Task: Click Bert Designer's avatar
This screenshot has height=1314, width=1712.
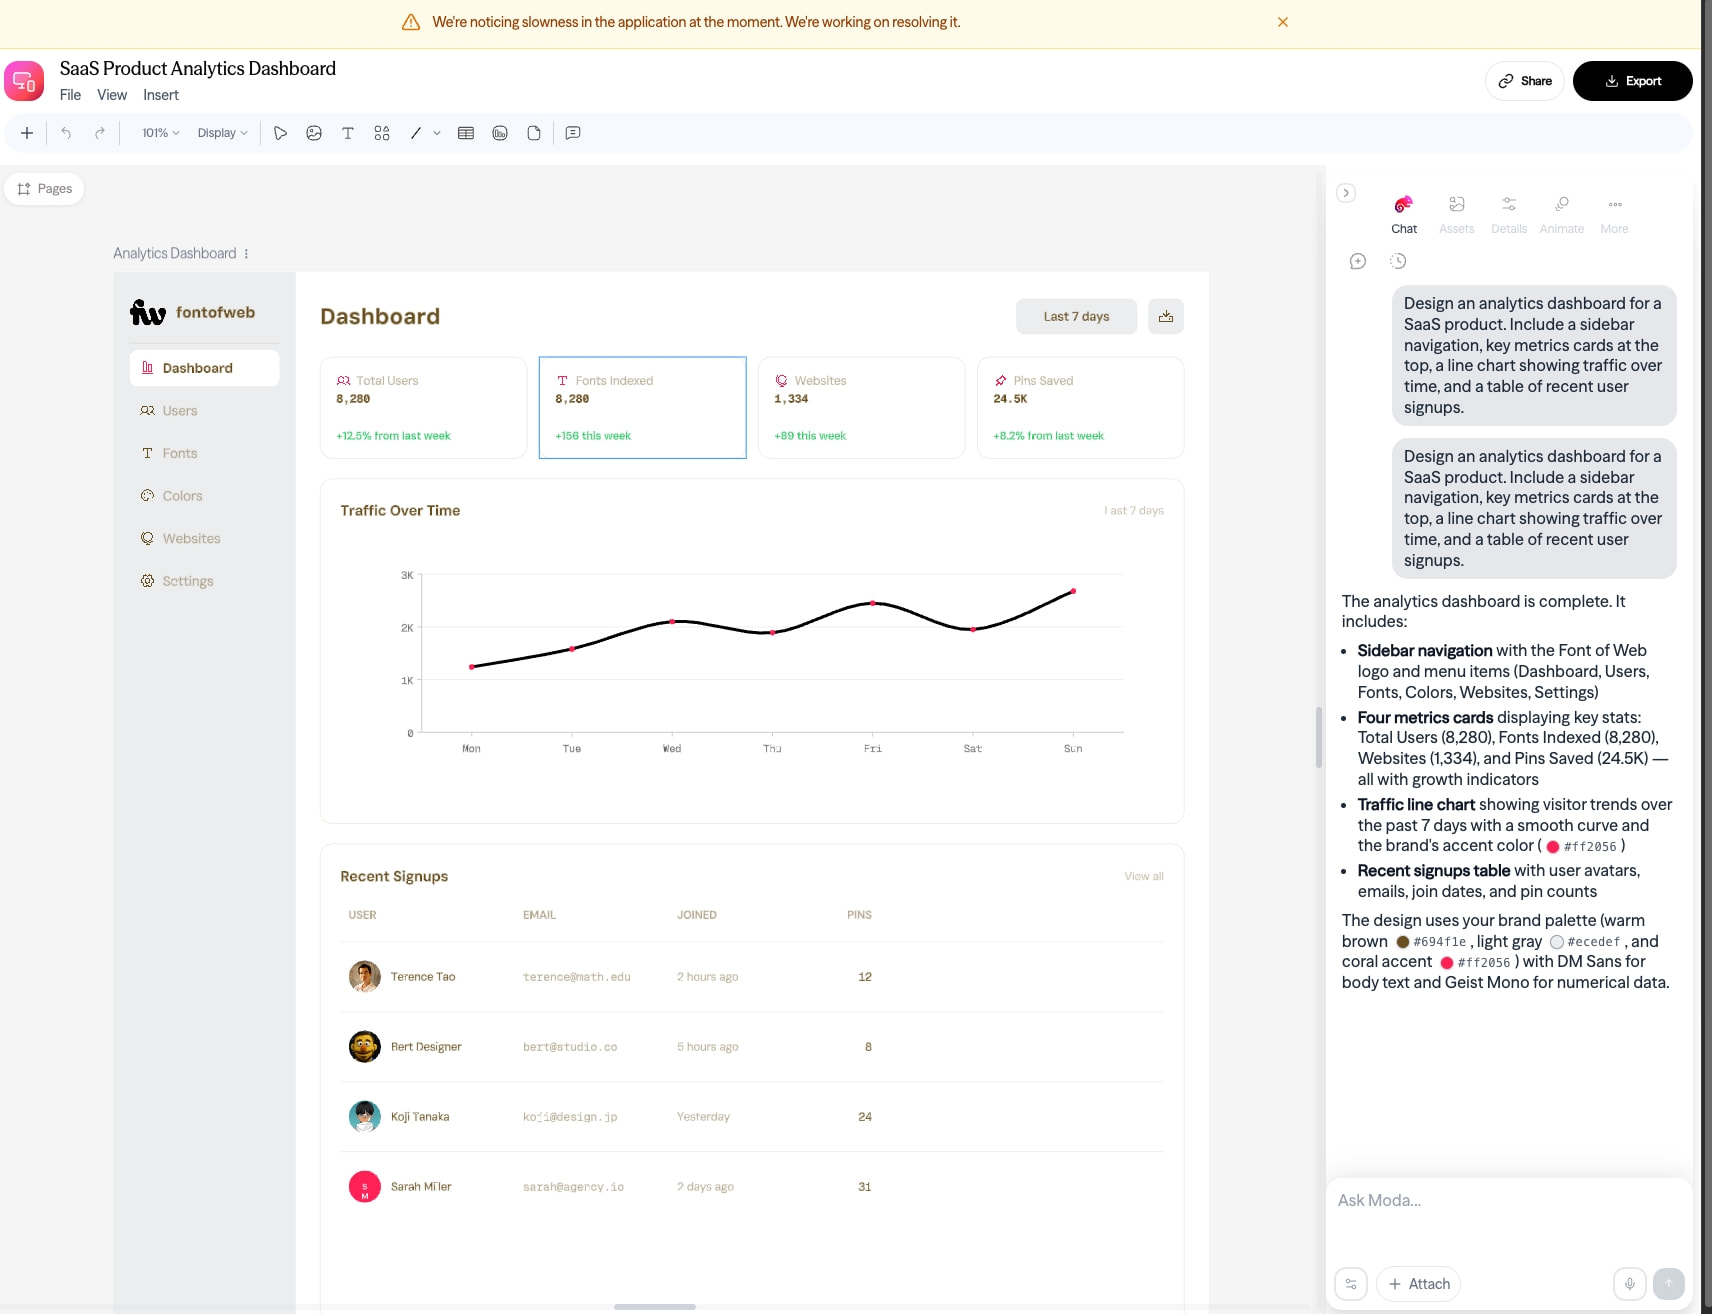Action: click(365, 1047)
